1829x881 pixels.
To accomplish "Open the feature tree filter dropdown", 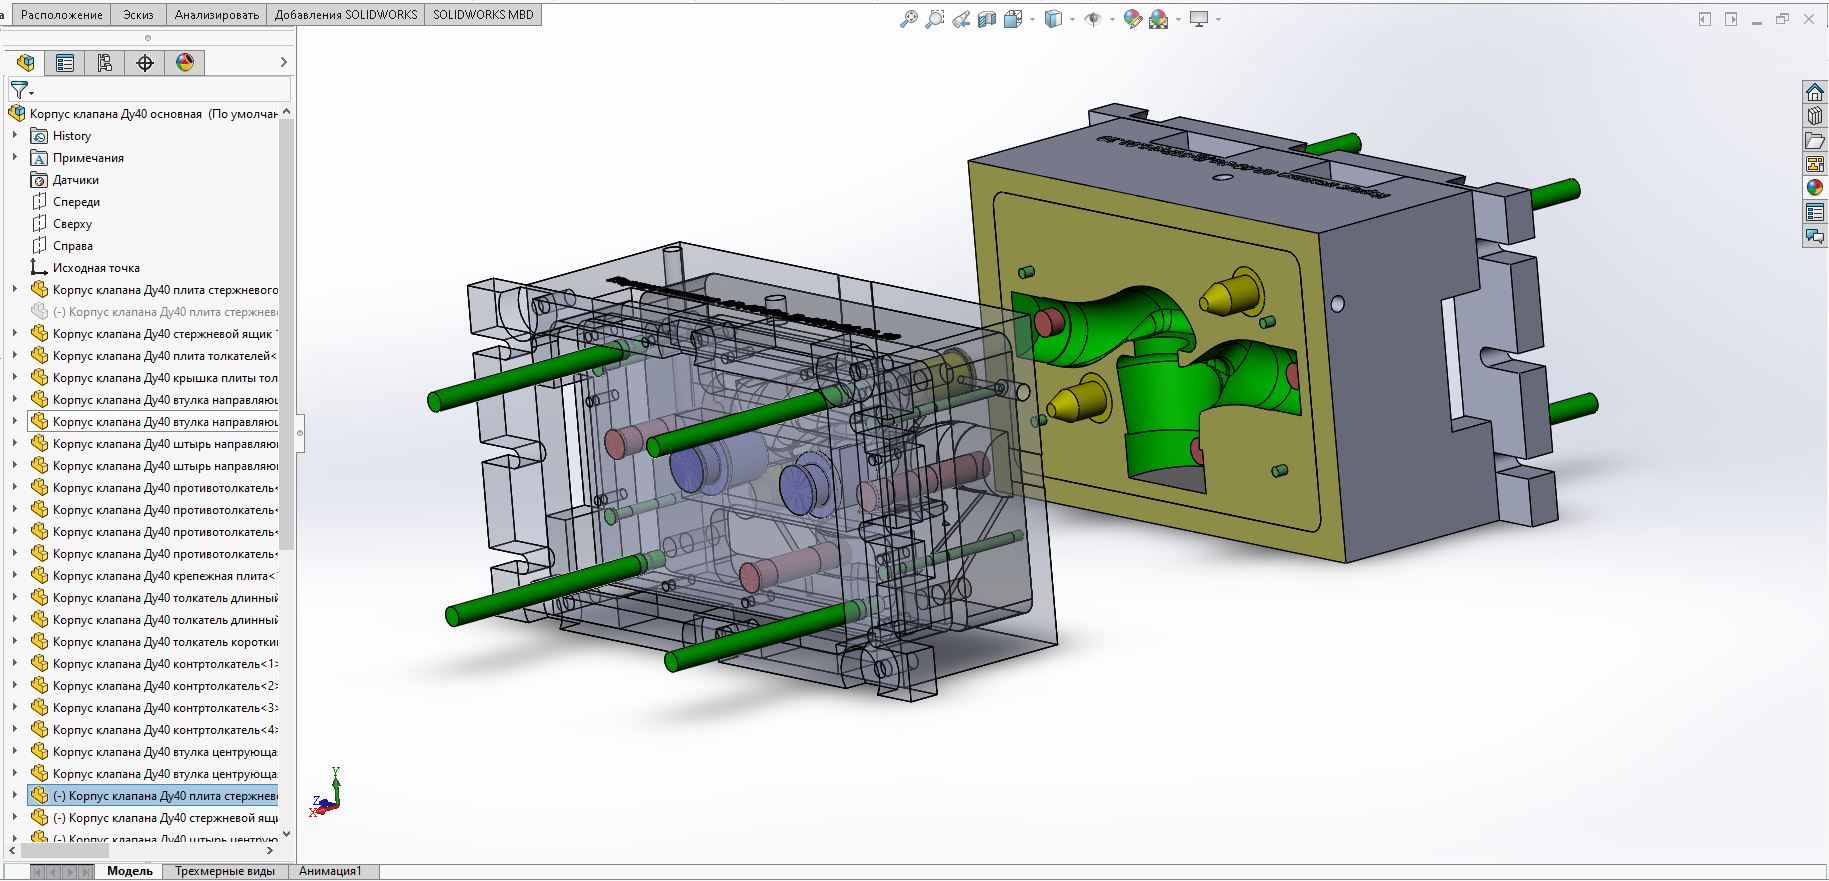I will tap(21, 91).
